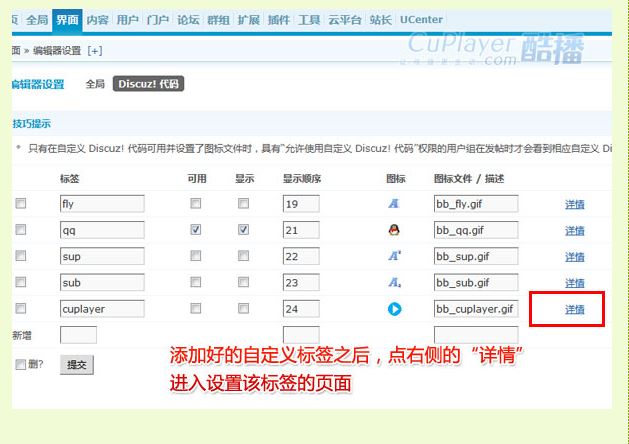Click the [+] next to 编辑器设置
The width and height of the screenshot is (629, 444).
pyautogui.click(x=95, y=51)
